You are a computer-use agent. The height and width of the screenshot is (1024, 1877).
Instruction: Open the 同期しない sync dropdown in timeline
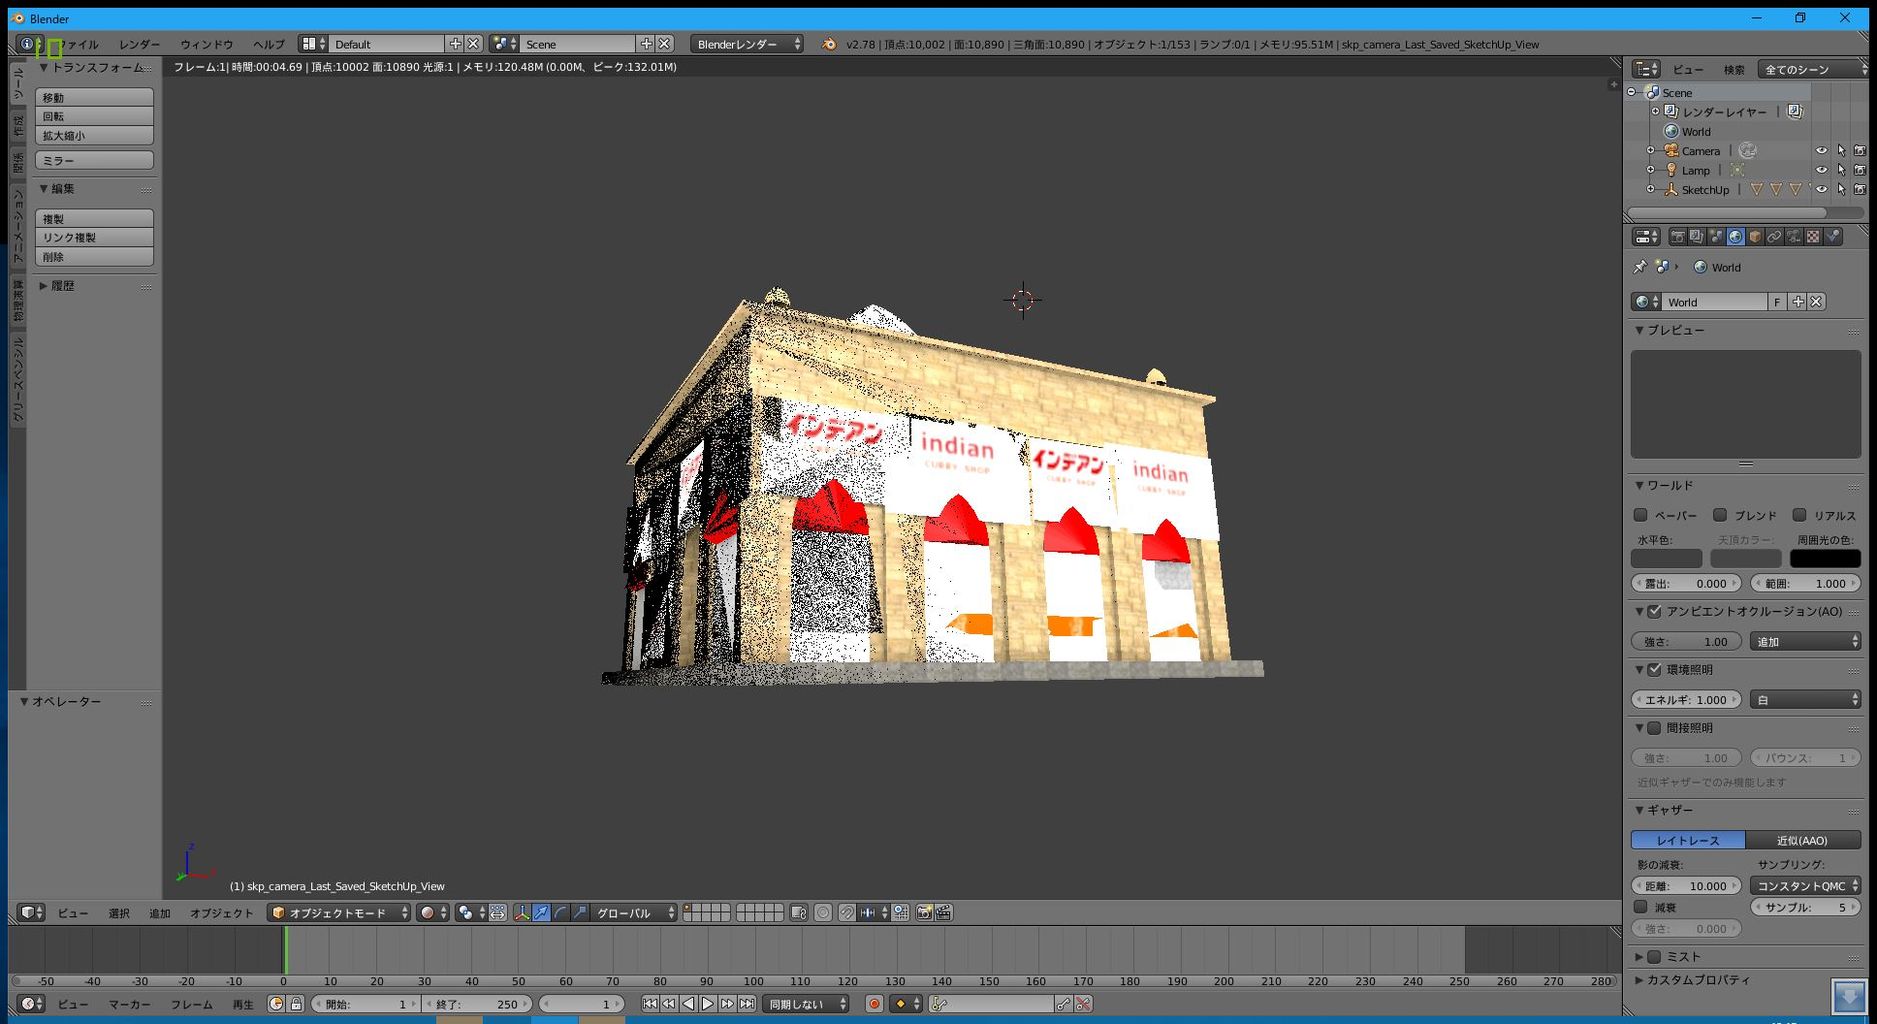point(806,1004)
